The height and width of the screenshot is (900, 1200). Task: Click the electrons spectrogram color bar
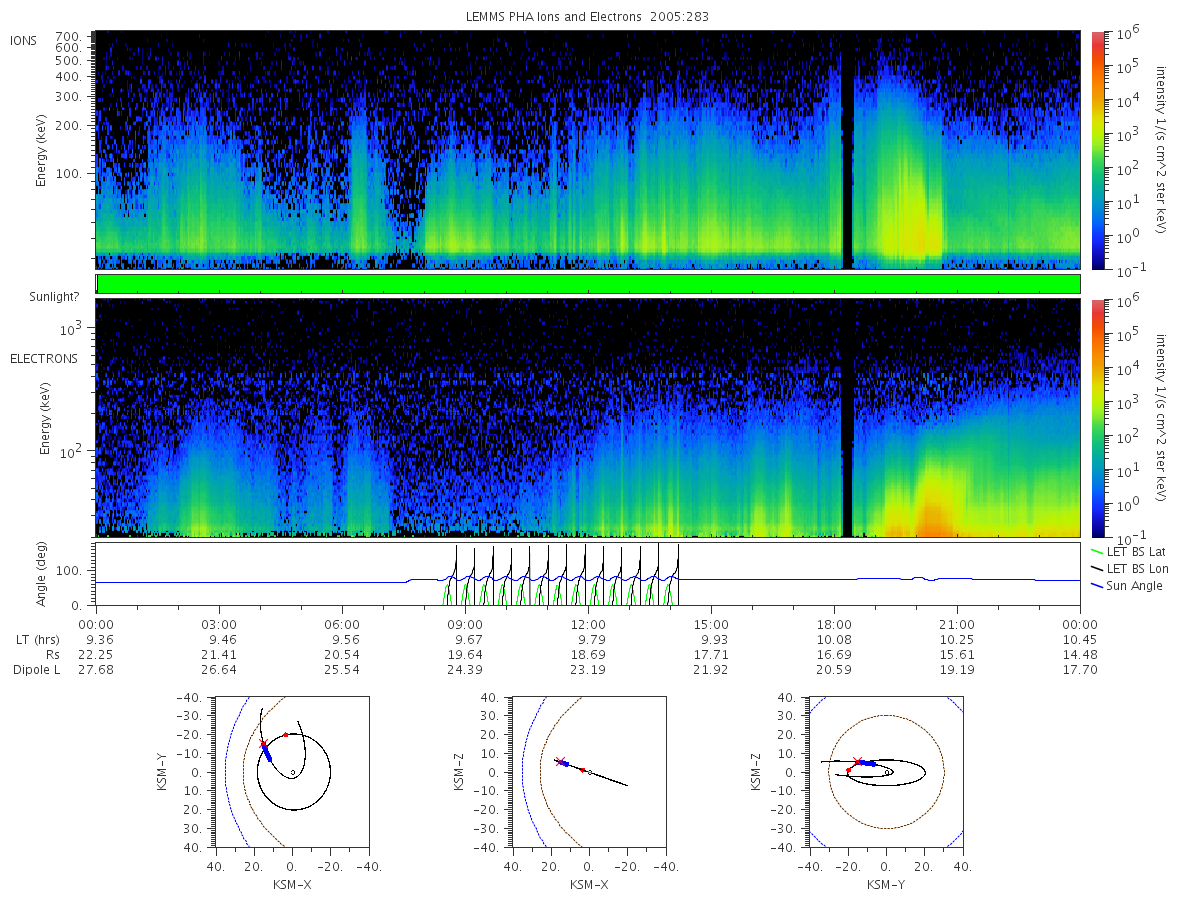coord(1097,418)
